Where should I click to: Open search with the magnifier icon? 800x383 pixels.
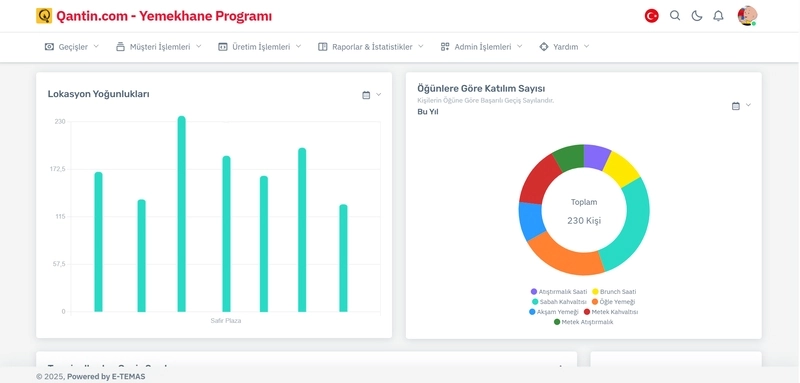675,16
